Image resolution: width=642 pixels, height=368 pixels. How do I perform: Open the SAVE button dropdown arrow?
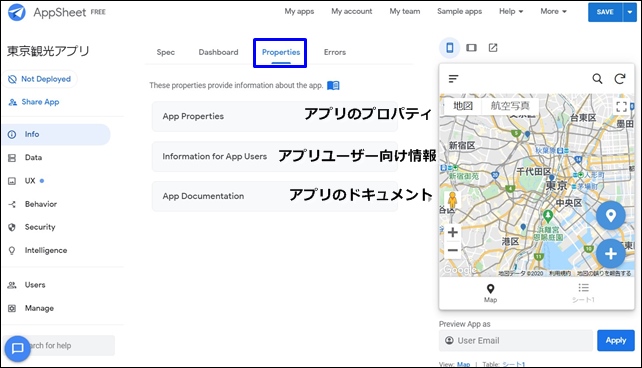(x=630, y=12)
